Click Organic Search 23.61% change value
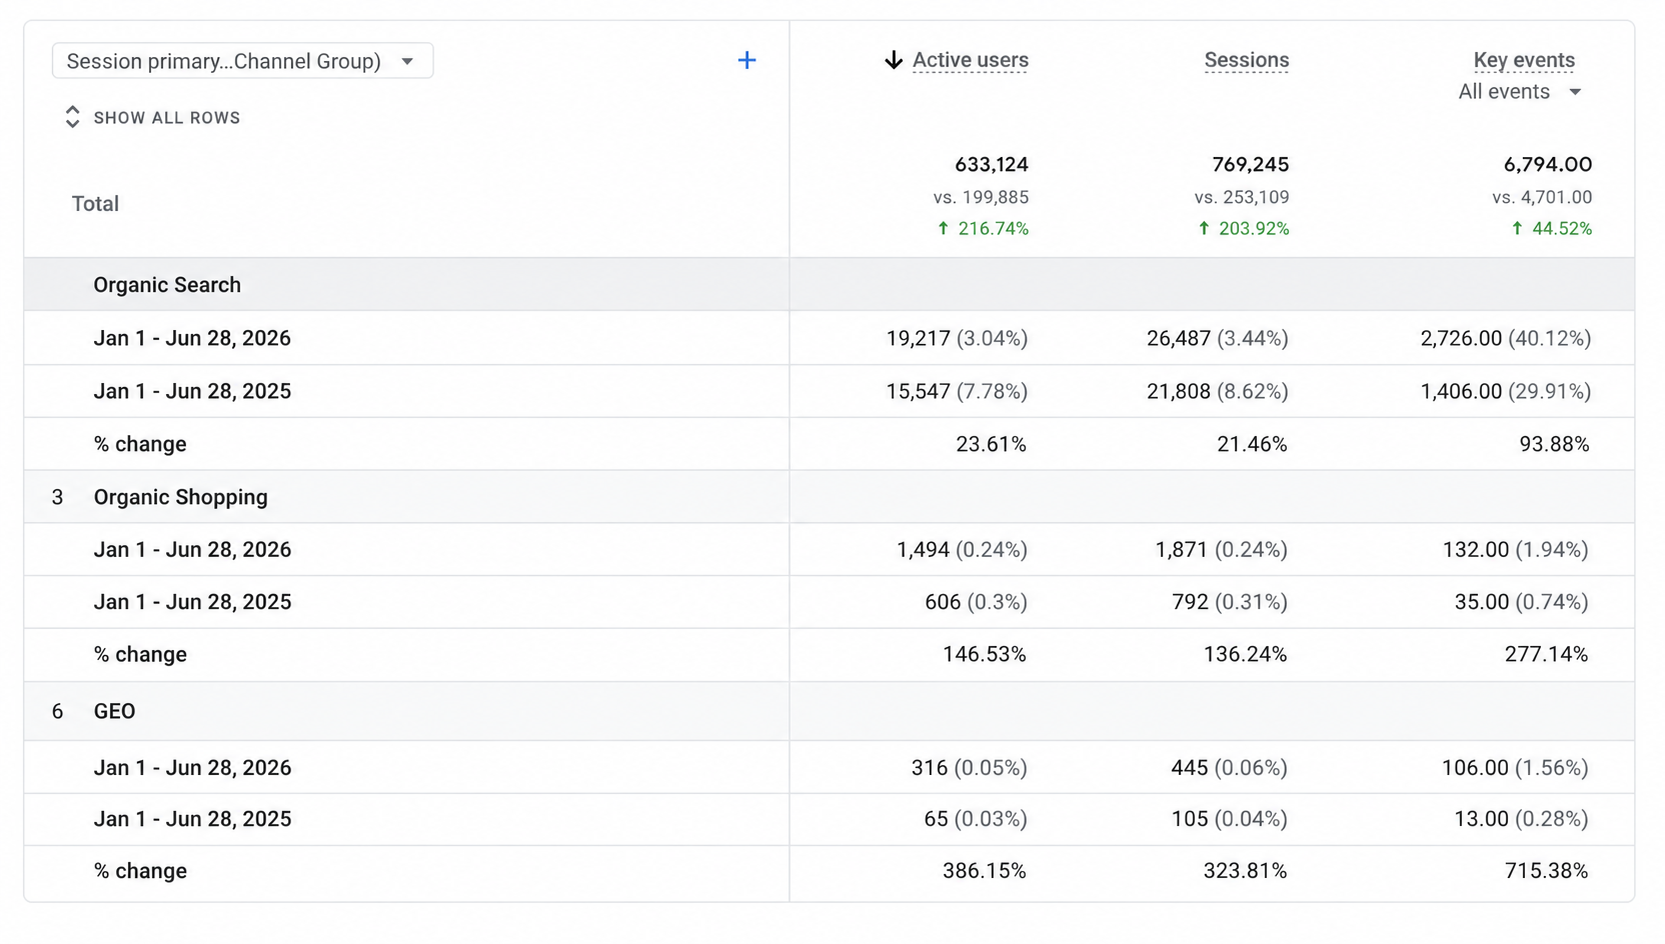 991,444
